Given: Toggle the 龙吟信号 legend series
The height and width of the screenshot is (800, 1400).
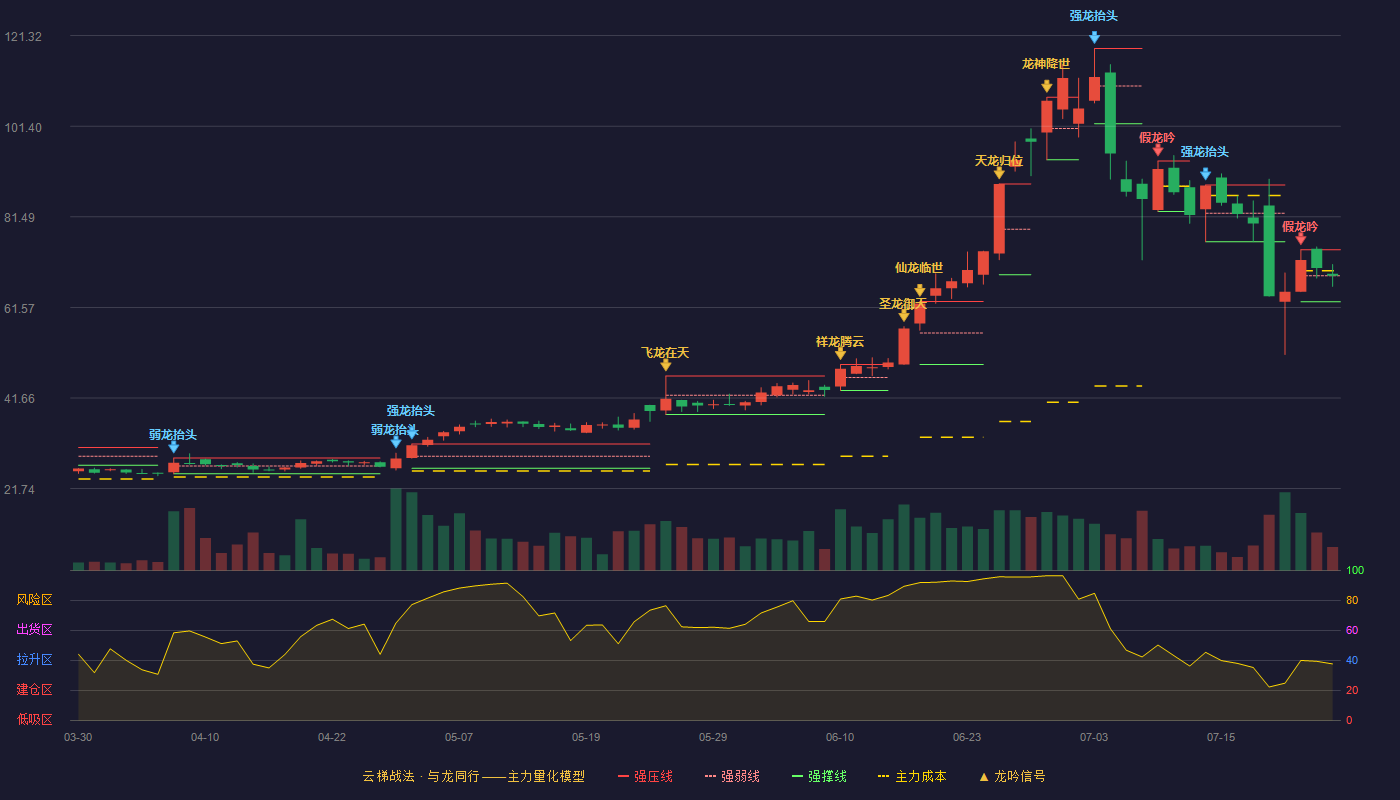Looking at the screenshot, I should (1012, 776).
